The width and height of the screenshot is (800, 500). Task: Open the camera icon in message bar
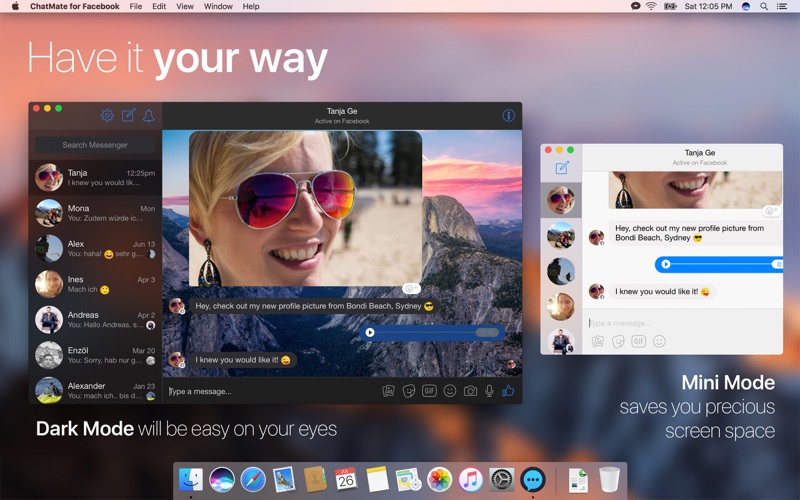coord(470,391)
